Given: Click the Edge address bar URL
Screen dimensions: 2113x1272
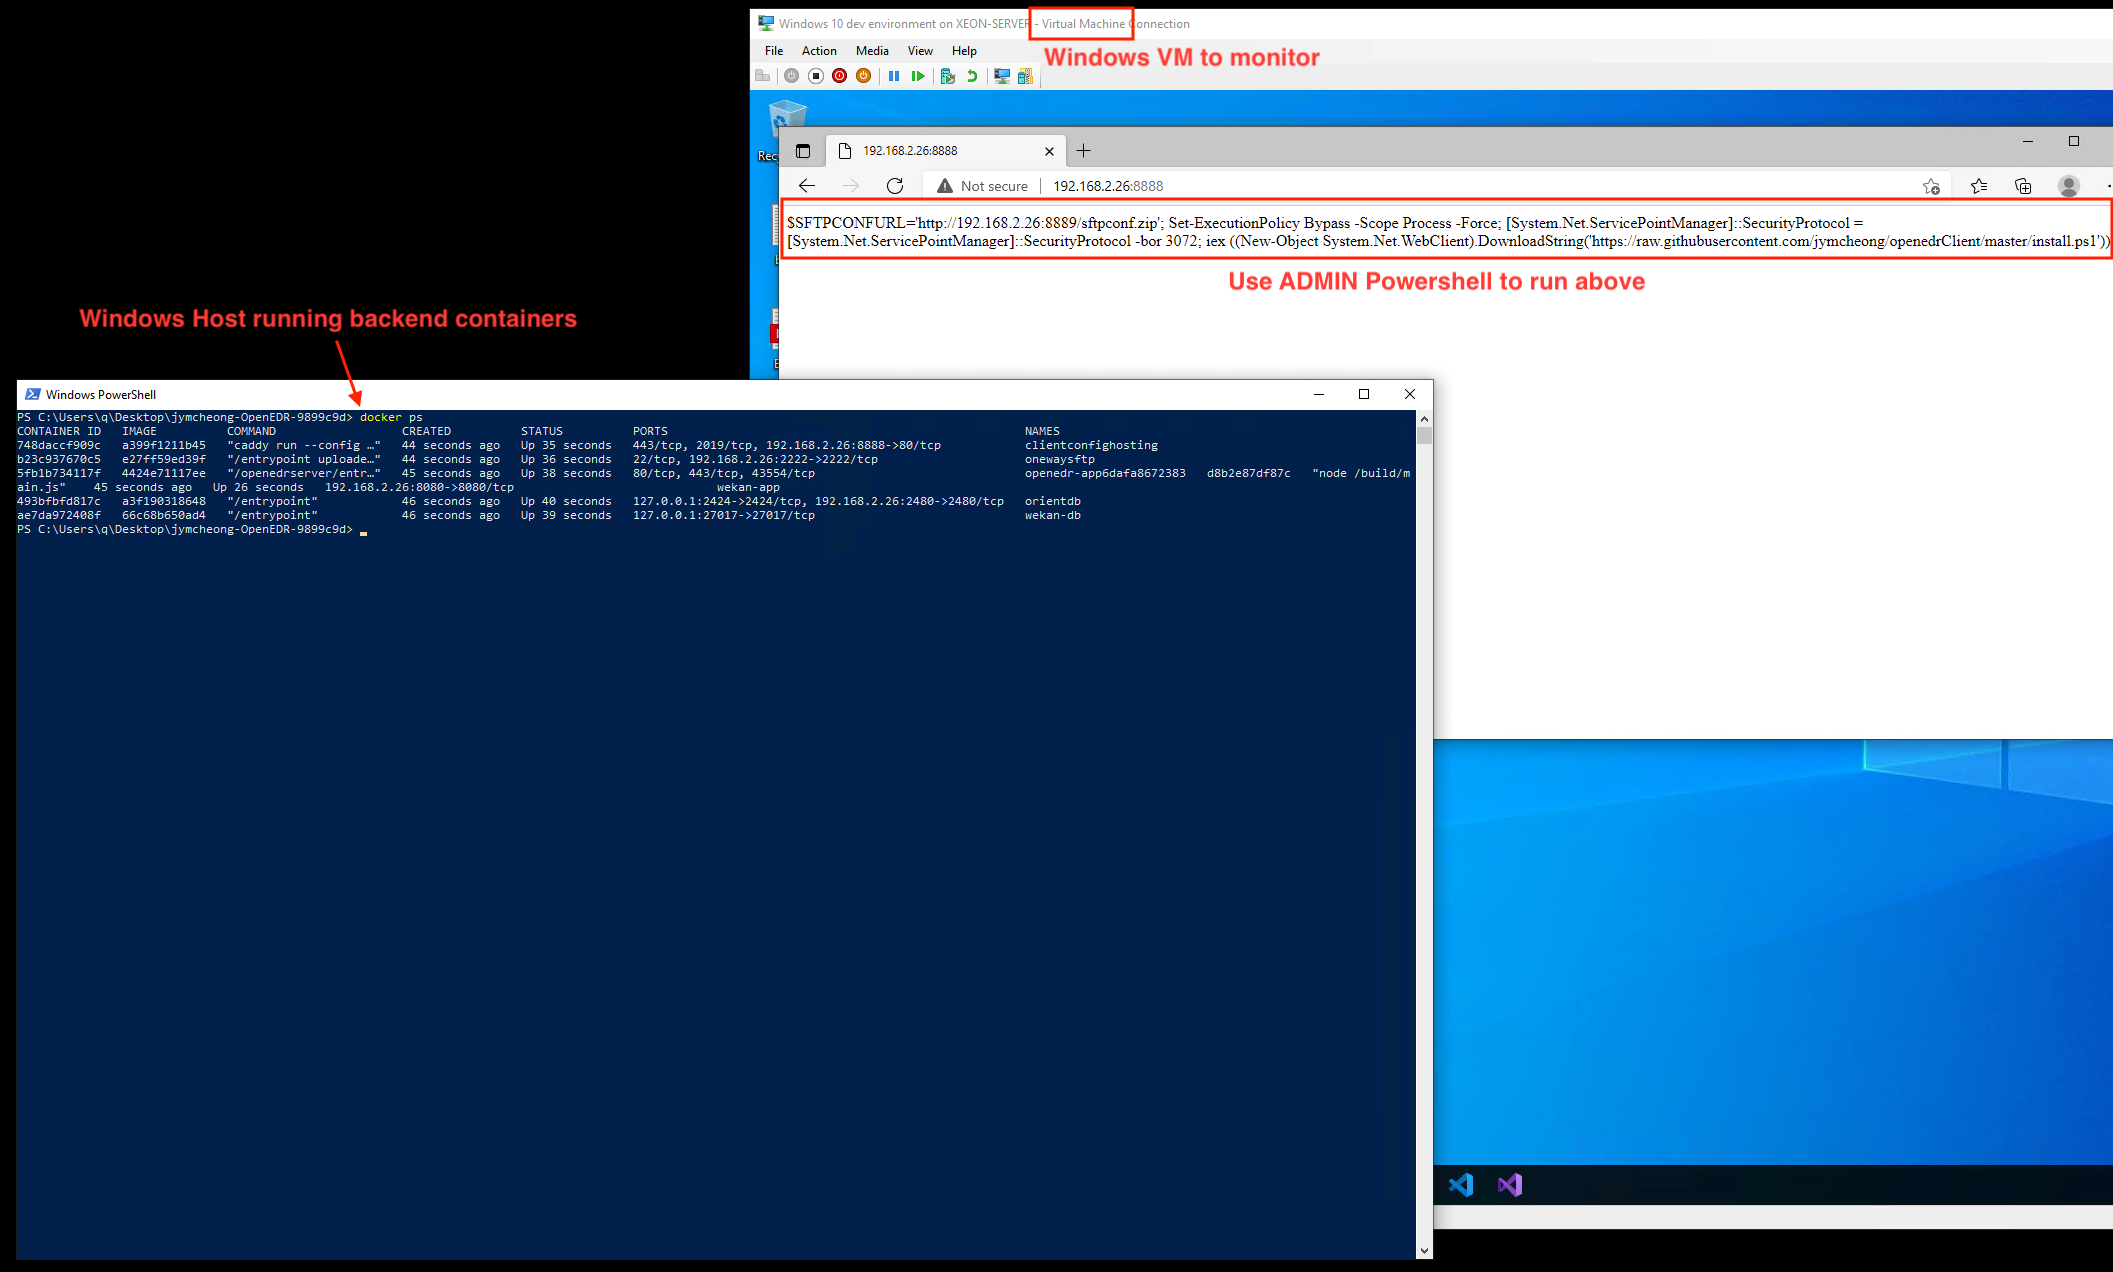Looking at the screenshot, I should point(1108,186).
